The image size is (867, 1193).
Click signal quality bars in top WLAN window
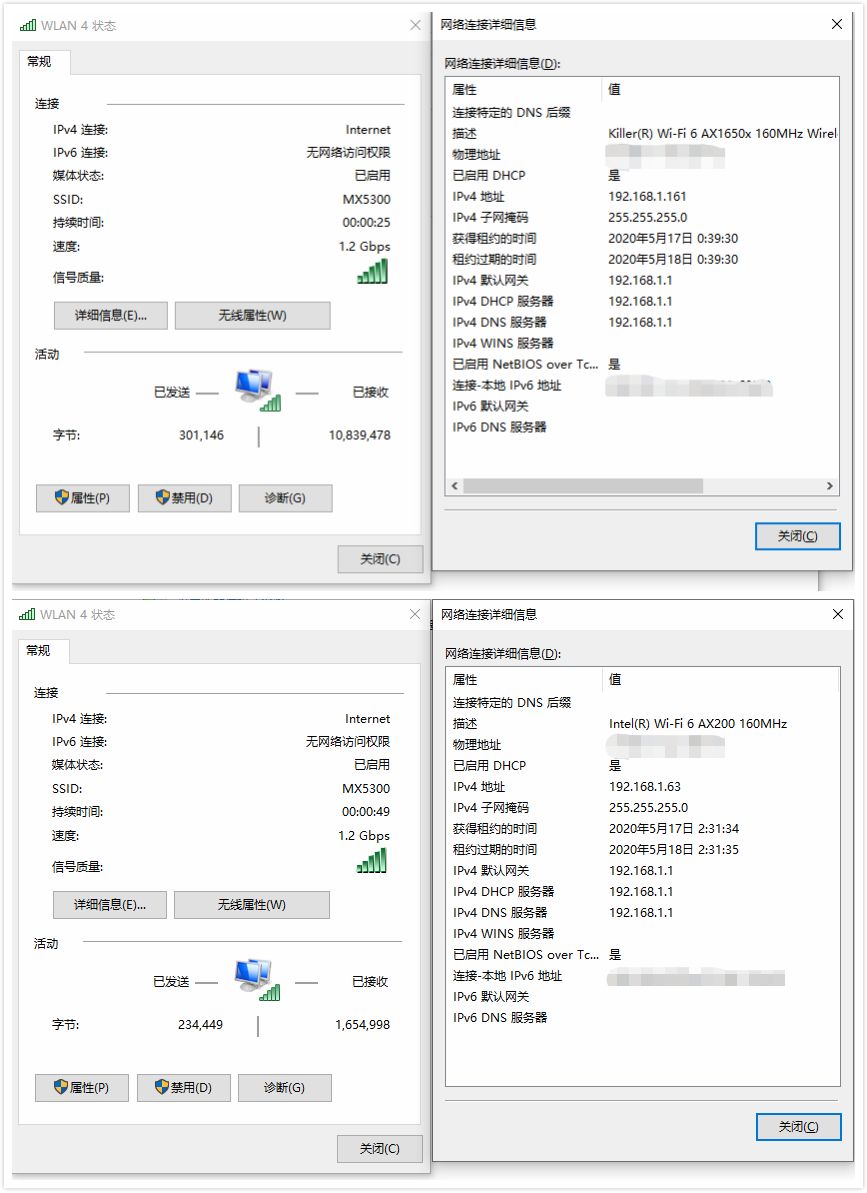tap(373, 272)
